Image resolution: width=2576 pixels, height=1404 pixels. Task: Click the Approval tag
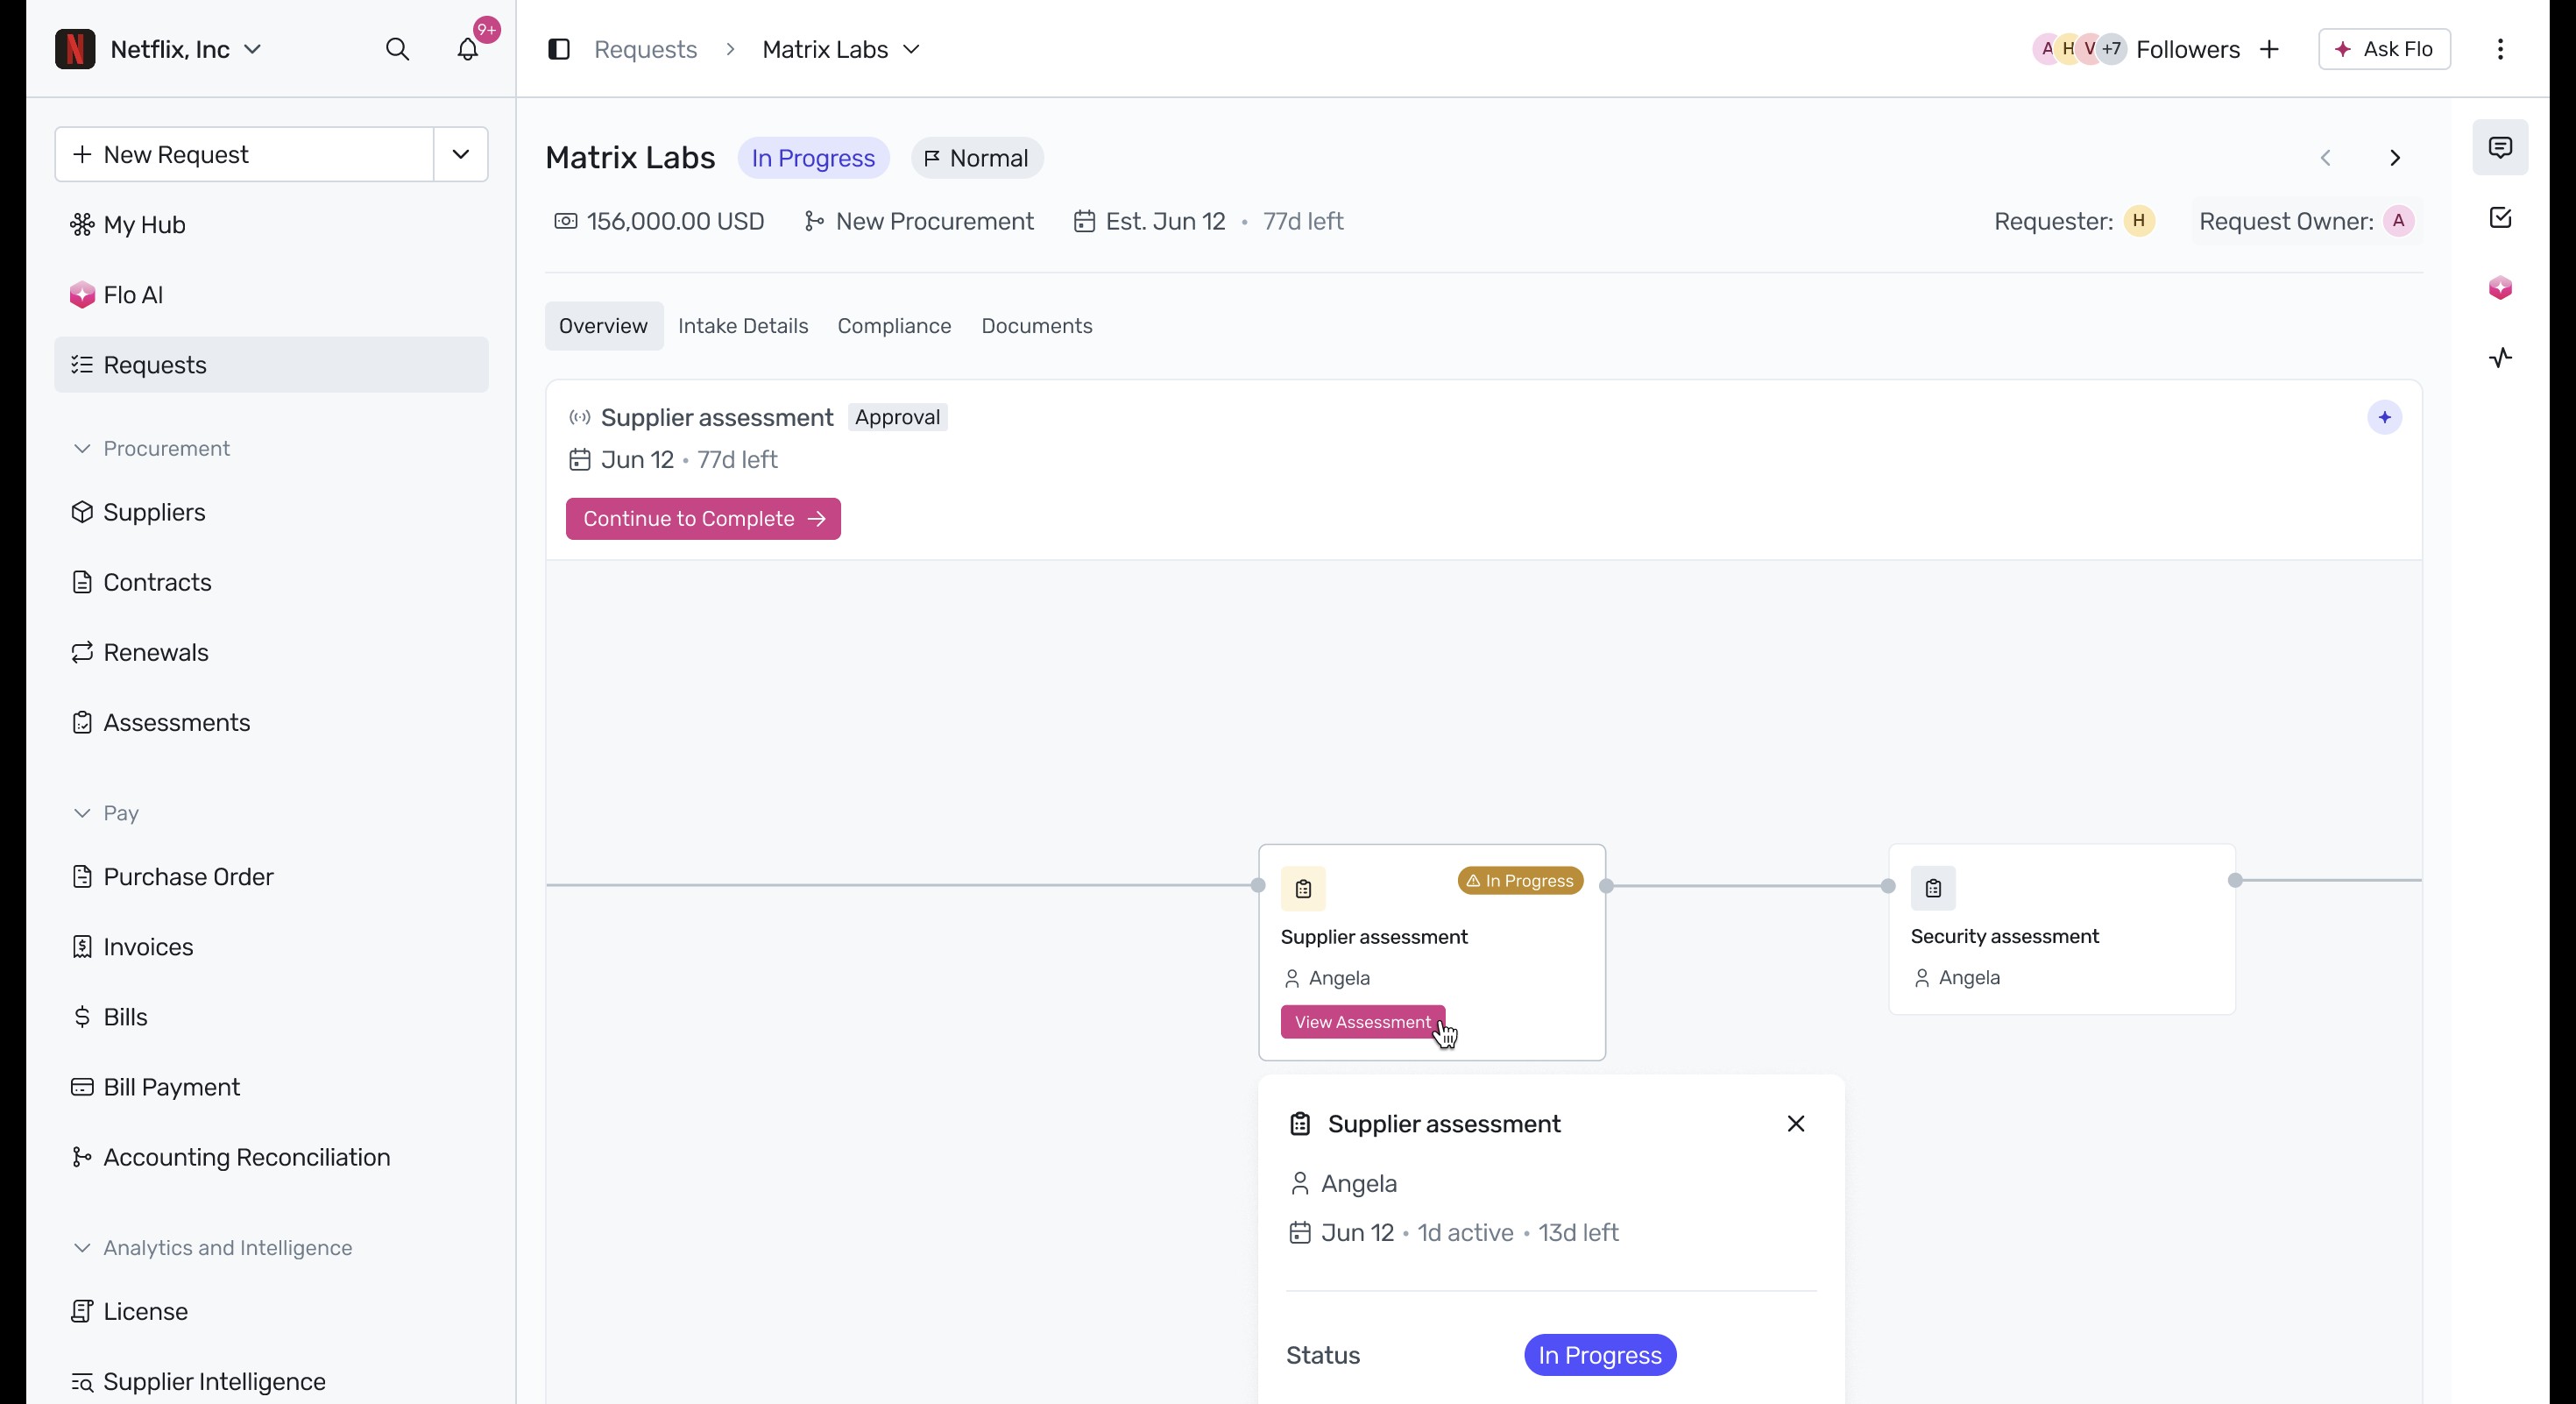[x=897, y=417]
